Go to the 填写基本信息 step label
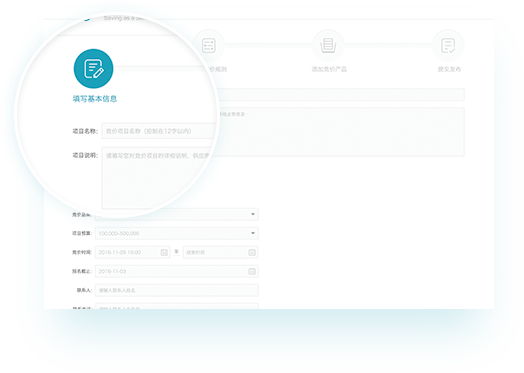 coord(95,99)
